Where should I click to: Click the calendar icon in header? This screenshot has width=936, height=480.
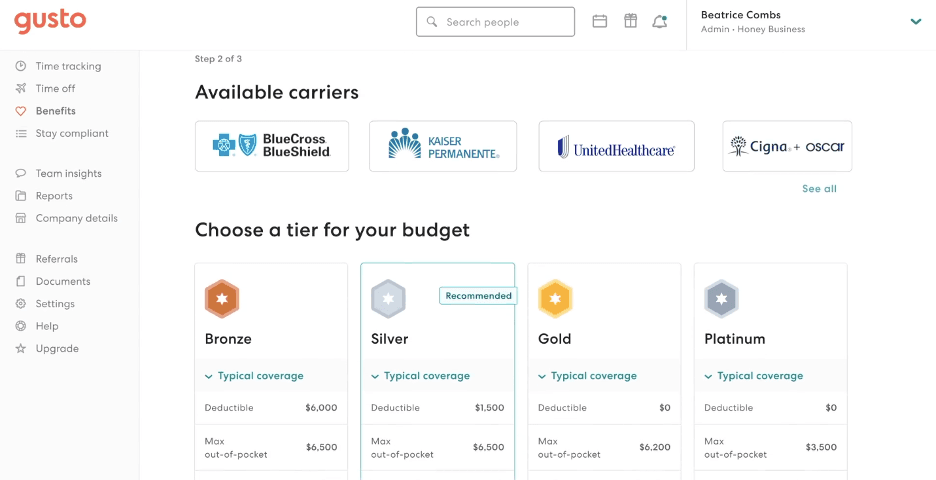tap(600, 21)
